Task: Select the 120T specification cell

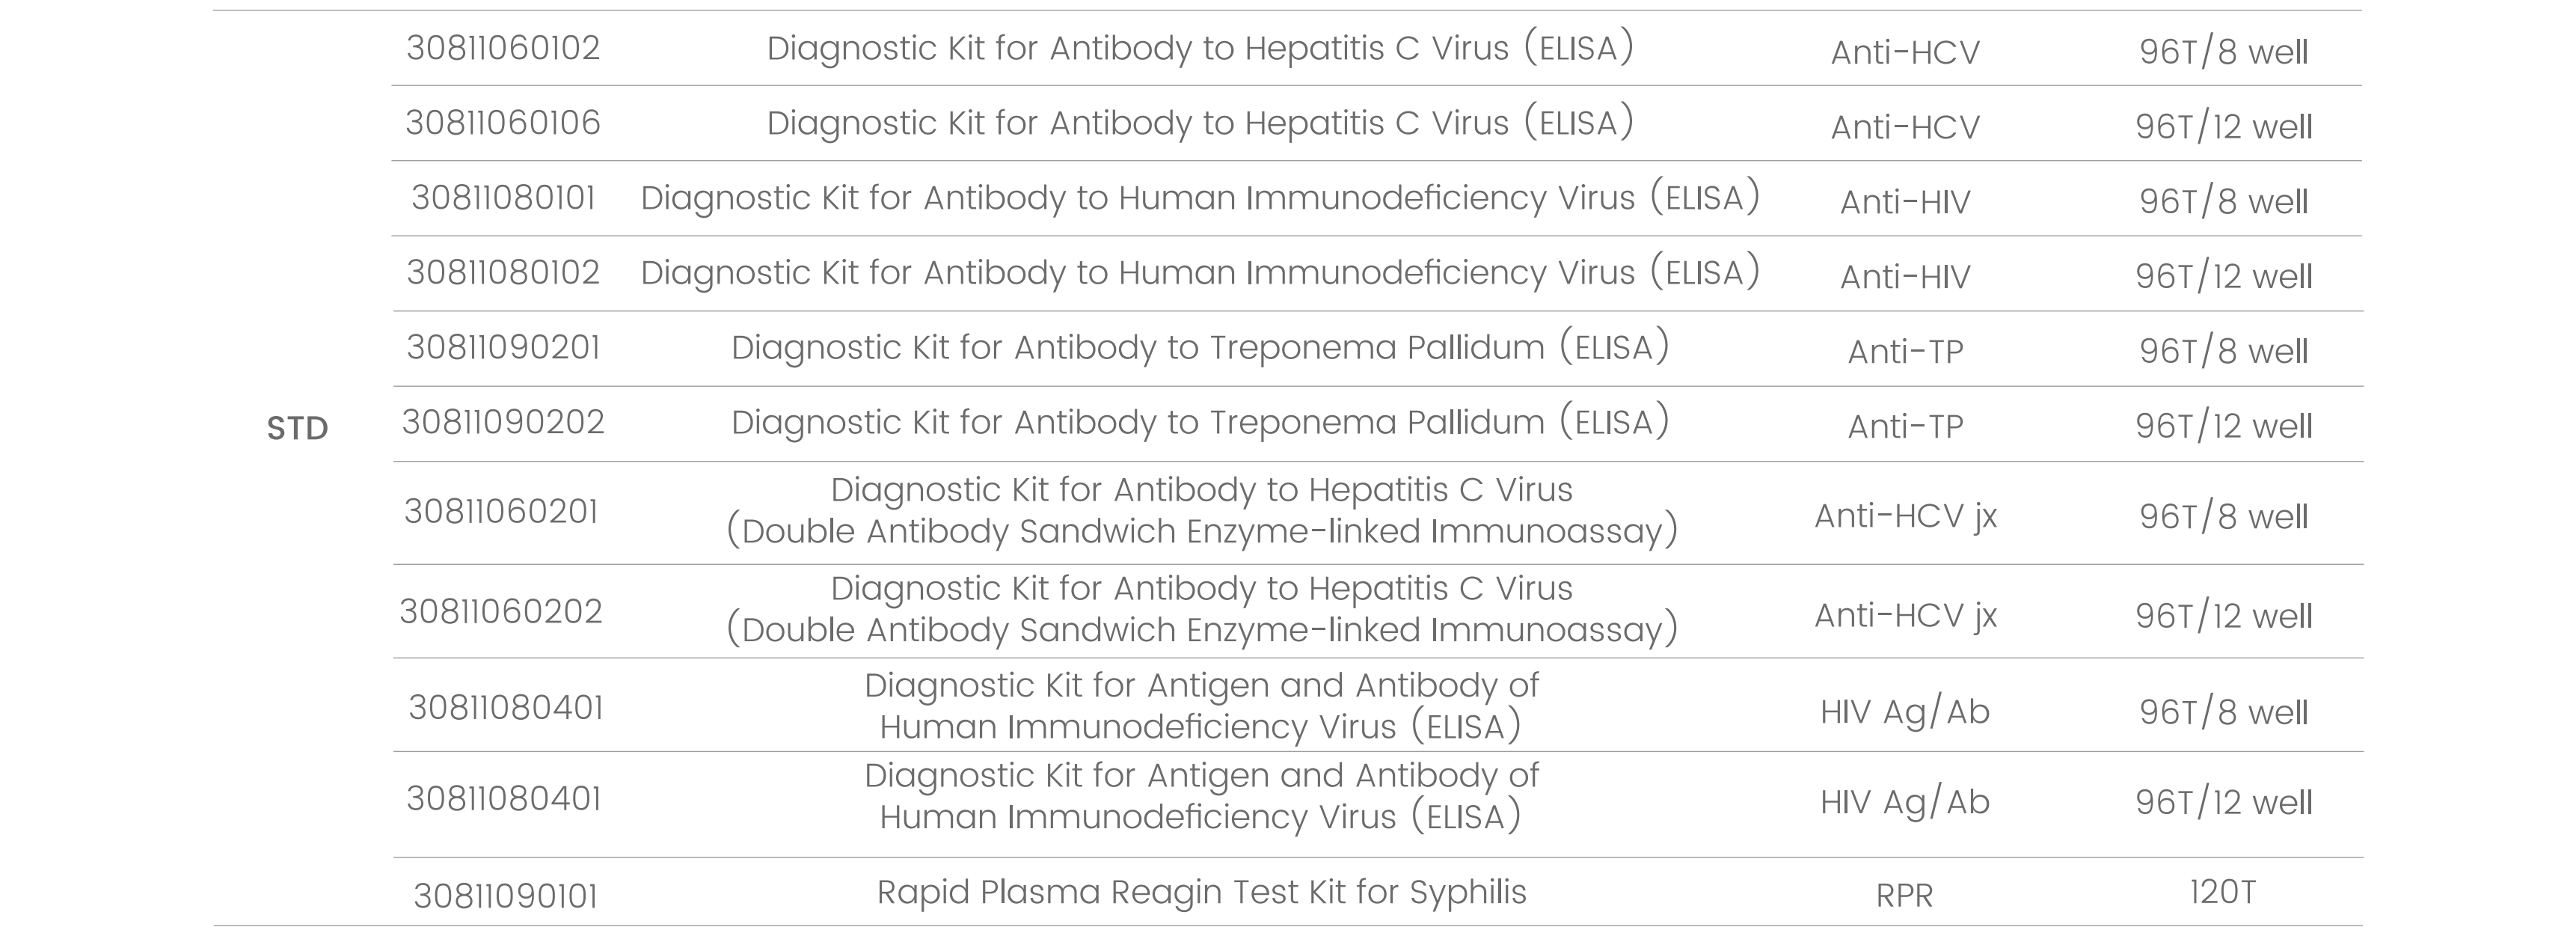Action: [2222, 892]
